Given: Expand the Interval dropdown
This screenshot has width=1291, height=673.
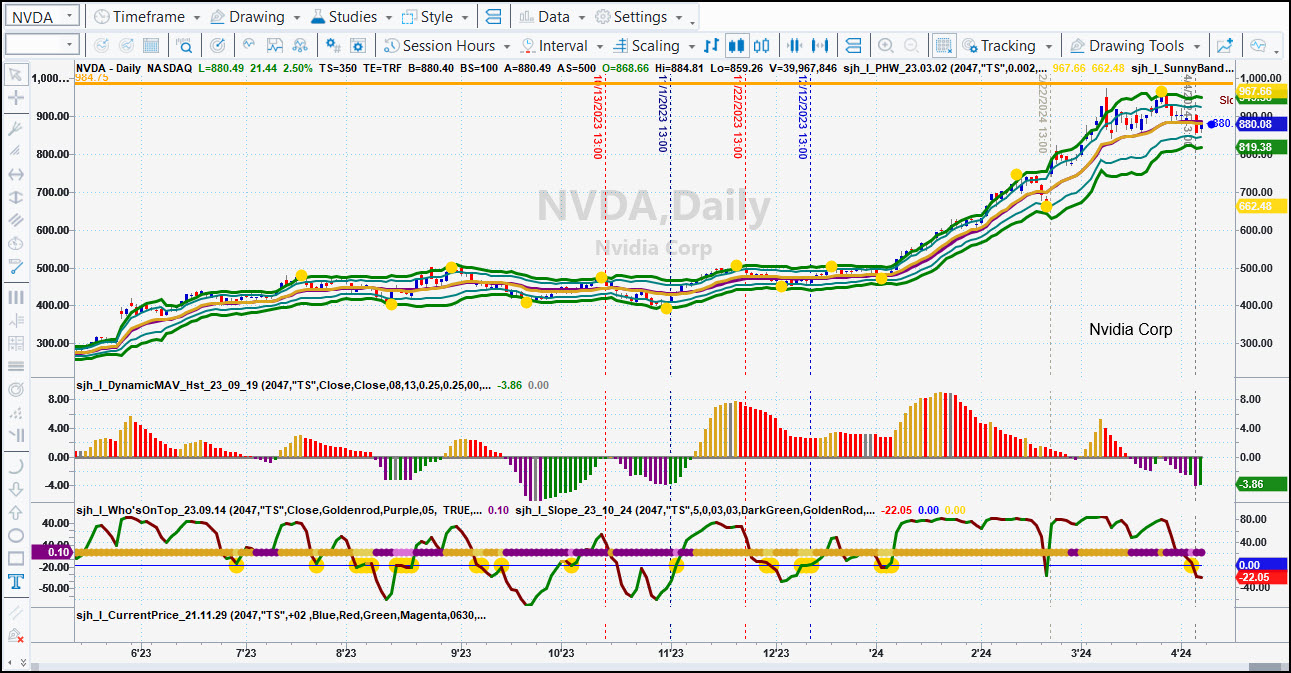Looking at the screenshot, I should coord(599,46).
